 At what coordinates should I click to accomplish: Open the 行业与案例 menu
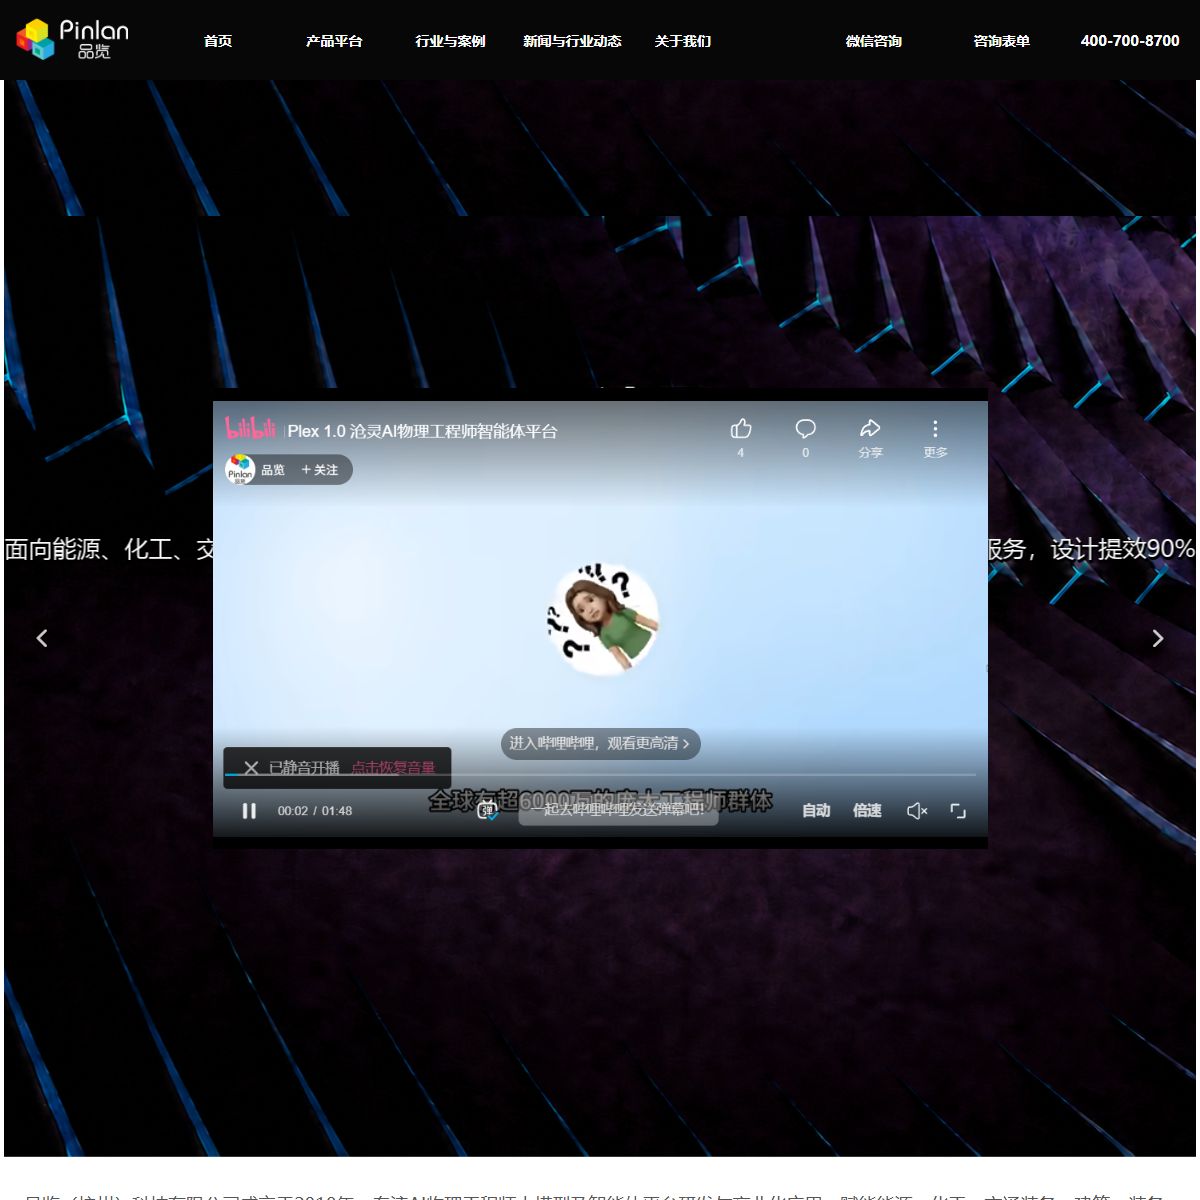[450, 41]
